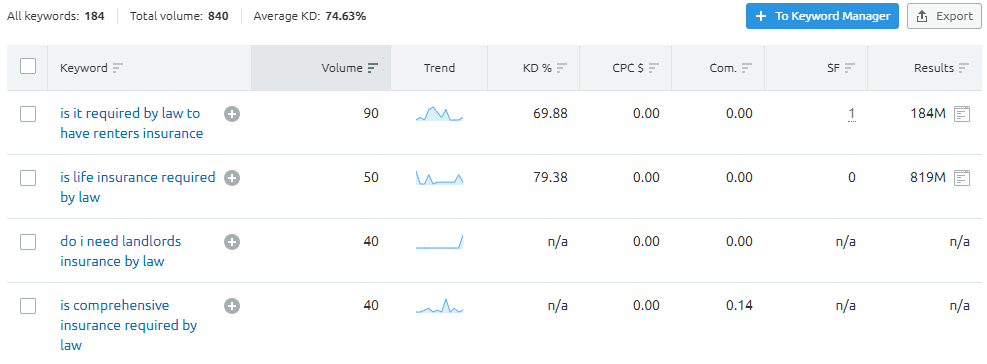
Task: View trend sparkline for renters insurance keyword
Action: click(439, 114)
